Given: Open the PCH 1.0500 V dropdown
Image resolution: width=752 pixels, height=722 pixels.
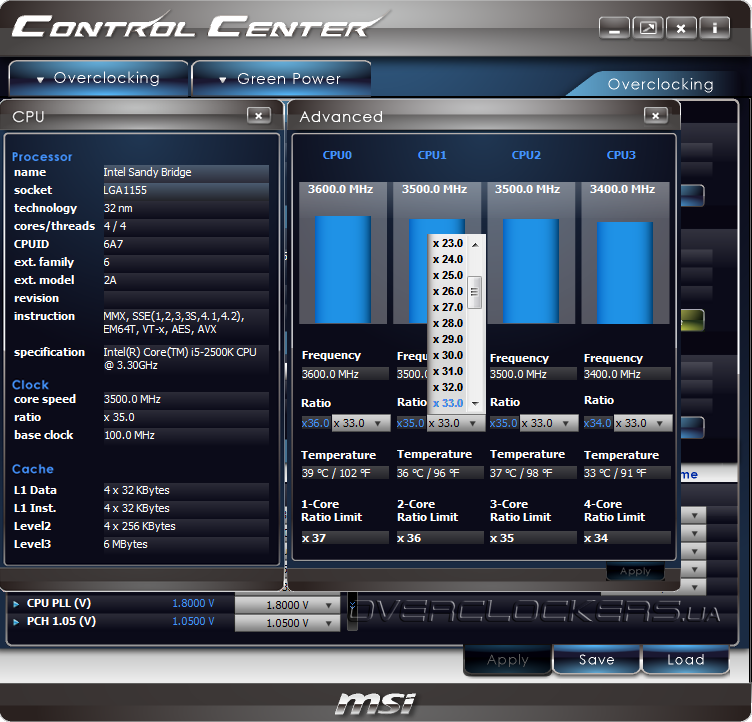Looking at the screenshot, I should tap(287, 623).
